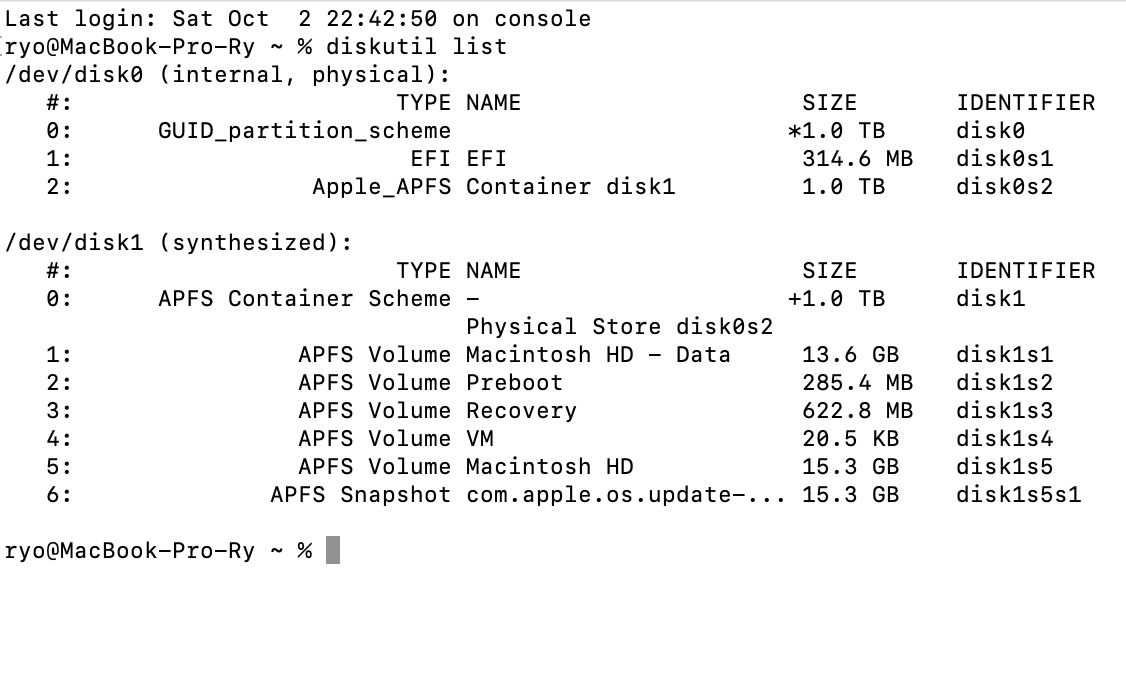Select the 'disk0s1' identifier
1126x674 pixels.
pyautogui.click(x=1004, y=159)
